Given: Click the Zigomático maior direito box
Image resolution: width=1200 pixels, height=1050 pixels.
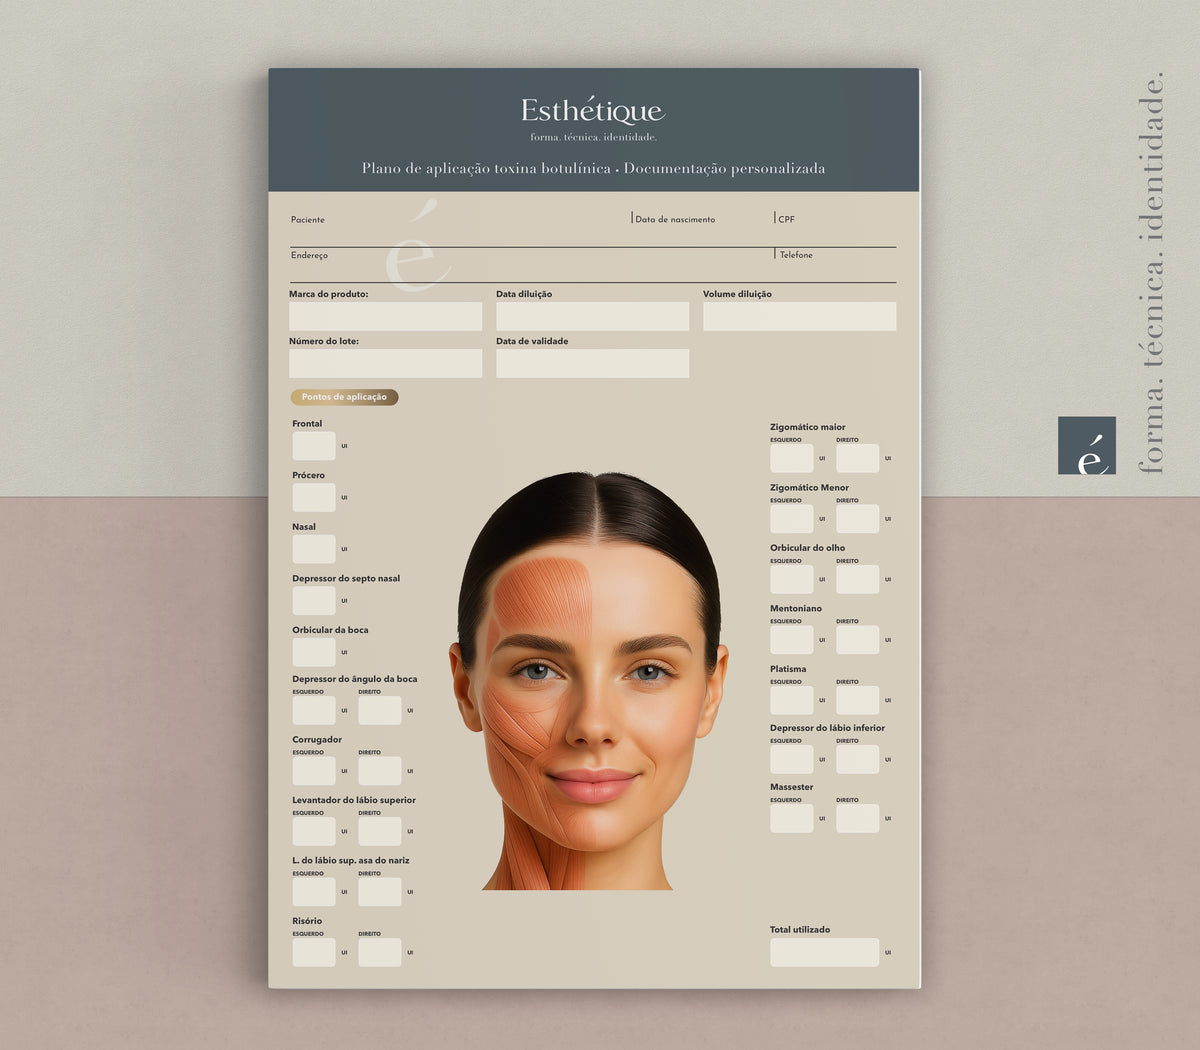Looking at the screenshot, I should click(x=858, y=459).
